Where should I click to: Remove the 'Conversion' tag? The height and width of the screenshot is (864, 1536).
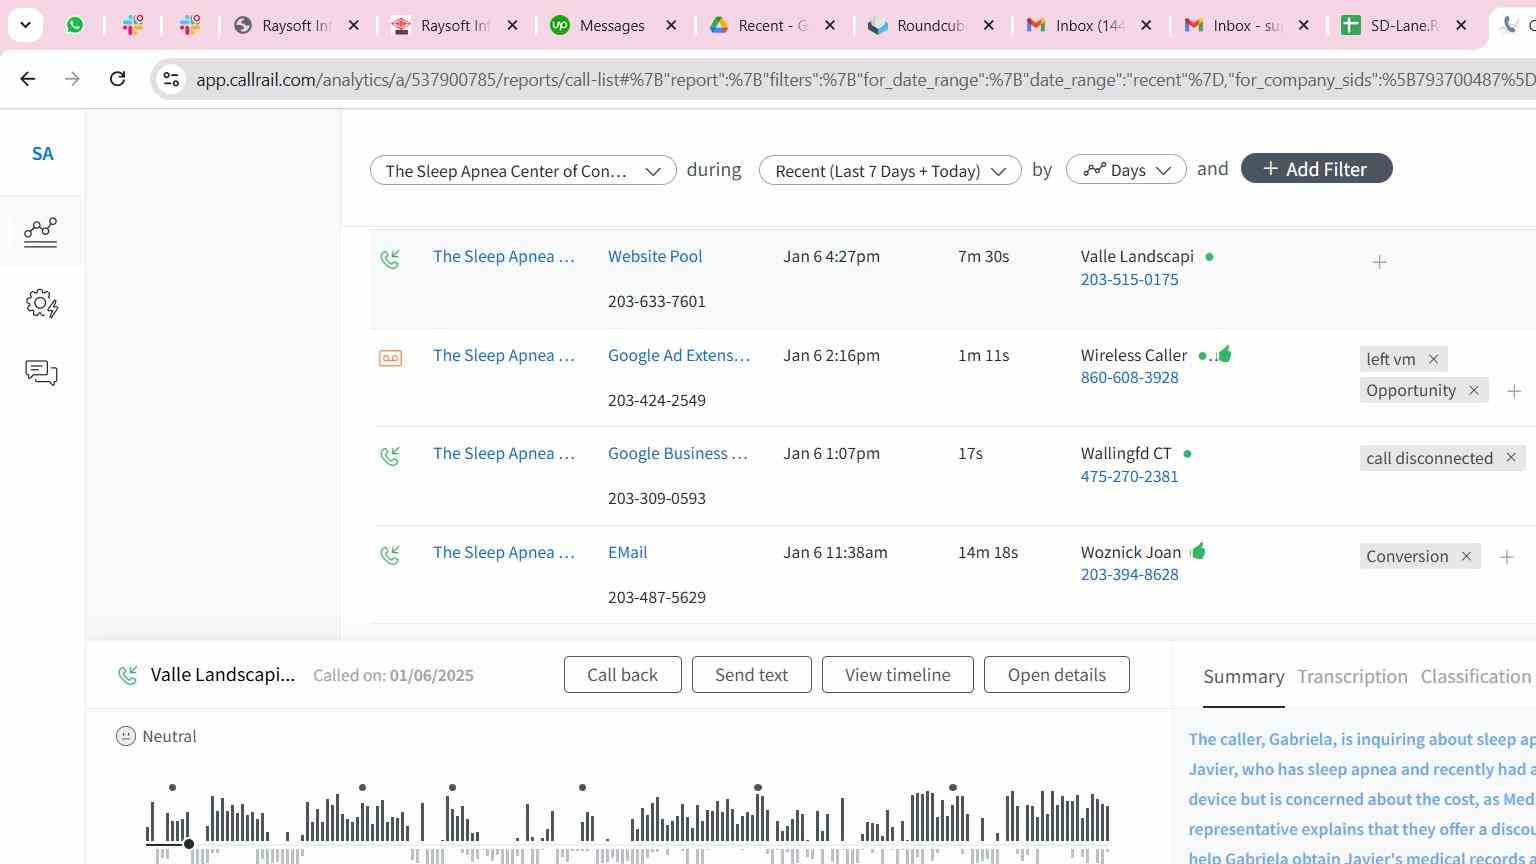pyautogui.click(x=1466, y=556)
